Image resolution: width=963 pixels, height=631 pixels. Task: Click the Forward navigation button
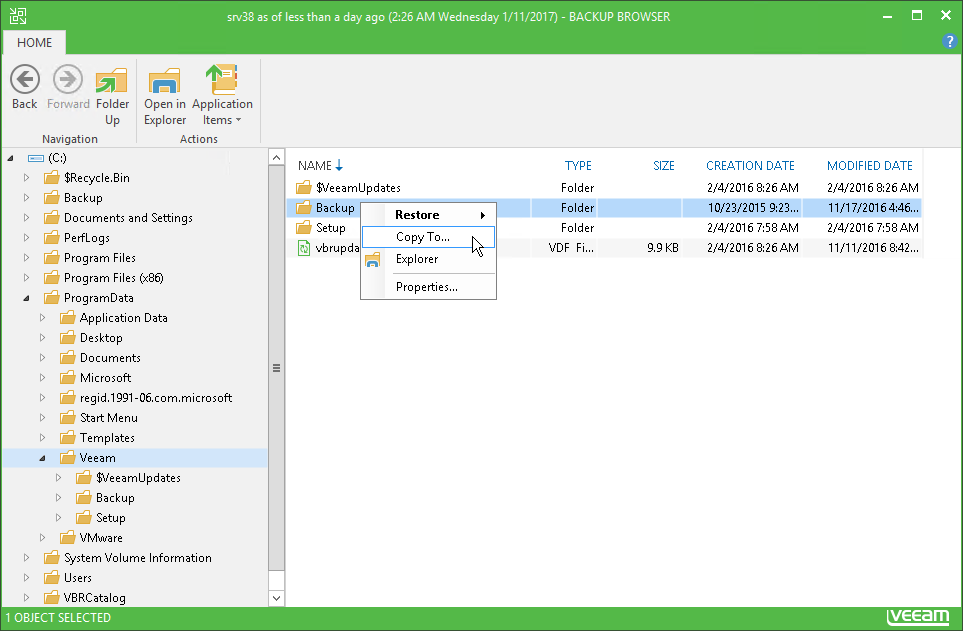68,88
